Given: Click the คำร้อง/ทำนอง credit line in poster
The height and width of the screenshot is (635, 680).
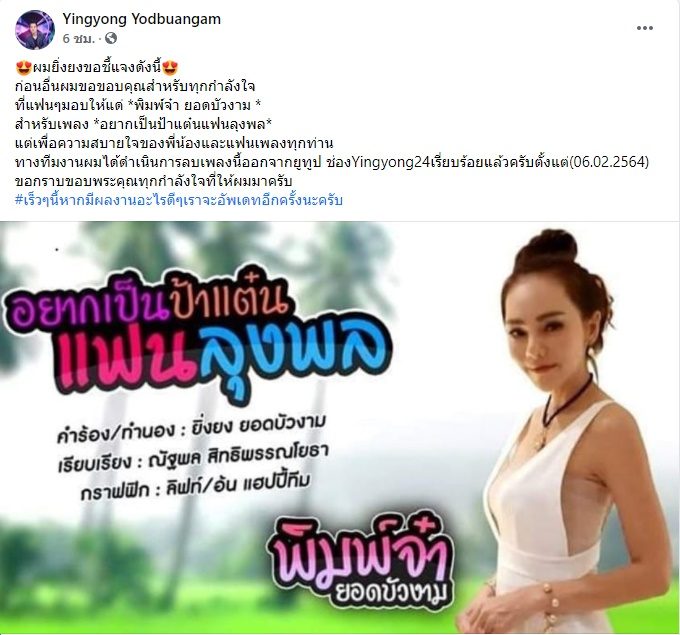Looking at the screenshot, I should [x=191, y=428].
